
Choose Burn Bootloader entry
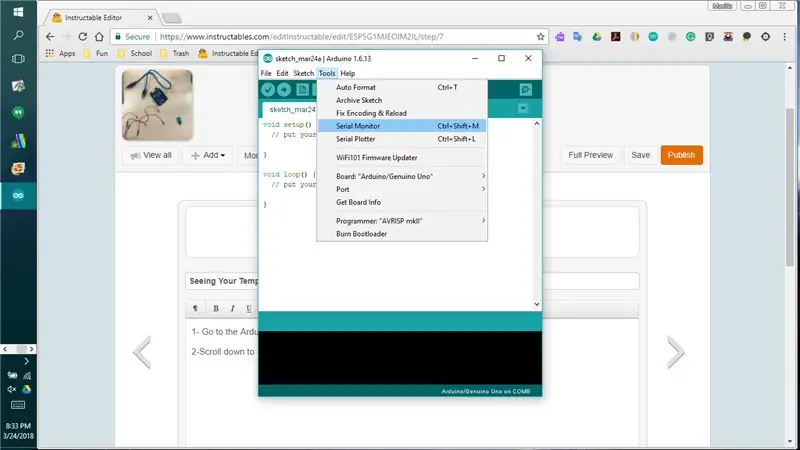[402, 234]
